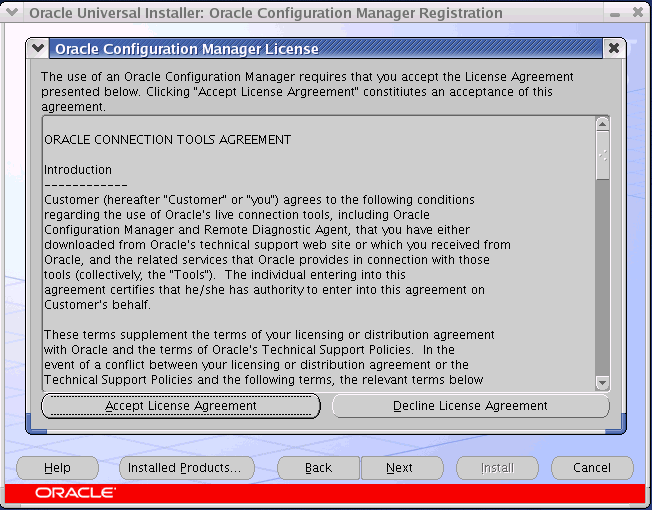This screenshot has height=510, width=652.
Task: Cancel the Oracle installation
Action: click(x=592, y=468)
